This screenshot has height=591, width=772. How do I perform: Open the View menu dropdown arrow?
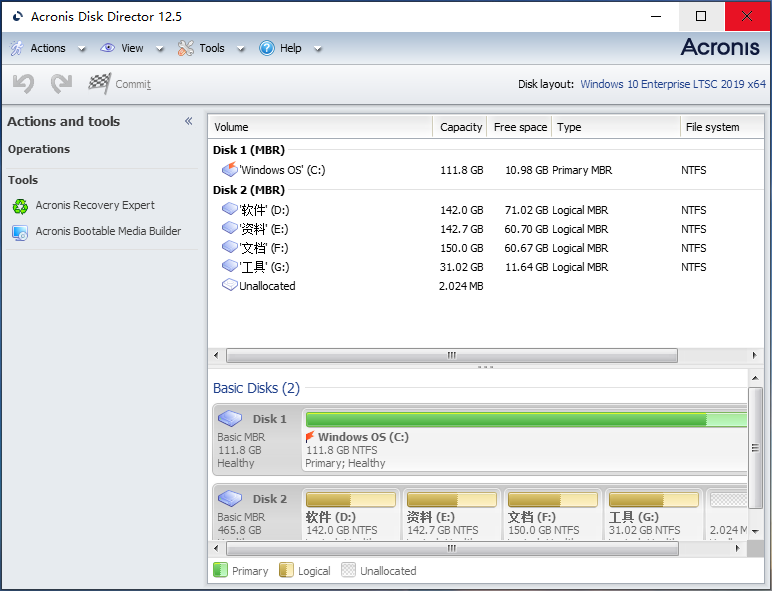point(160,49)
